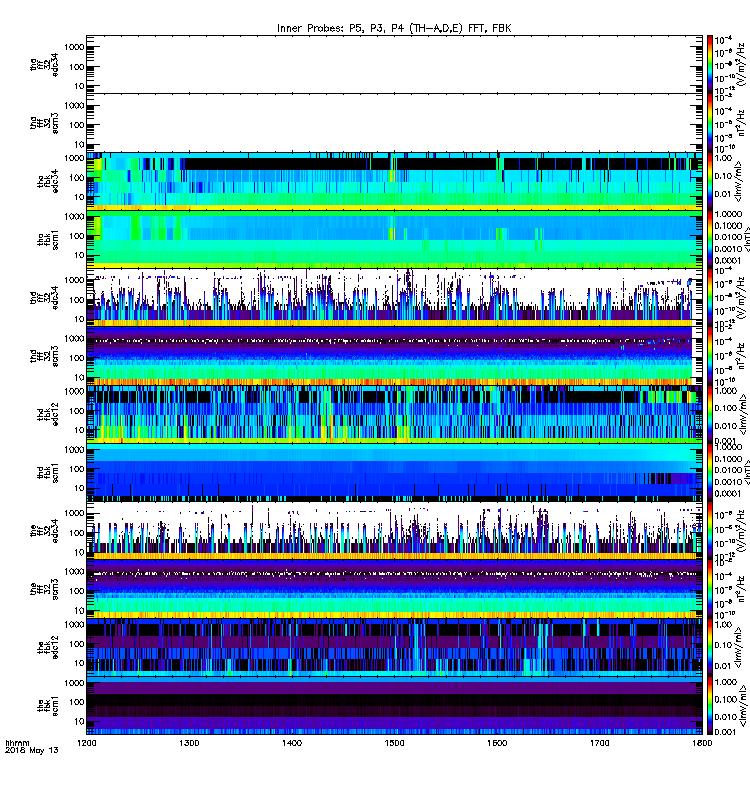This screenshot has height=800, width=750.
Task: Click the '1700' time axis label
Action: (x=599, y=743)
